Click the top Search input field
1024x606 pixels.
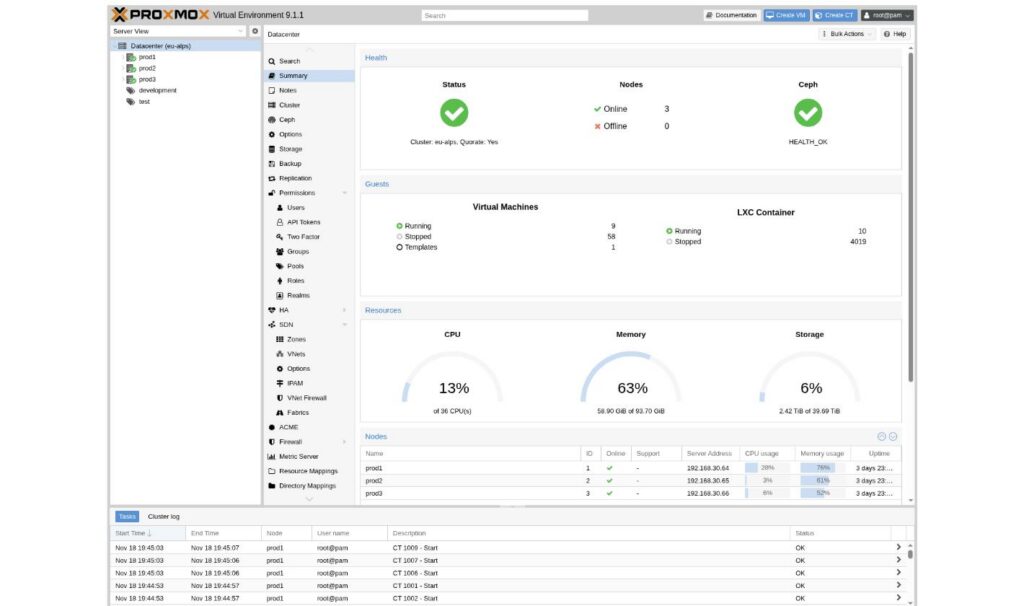pos(504,16)
